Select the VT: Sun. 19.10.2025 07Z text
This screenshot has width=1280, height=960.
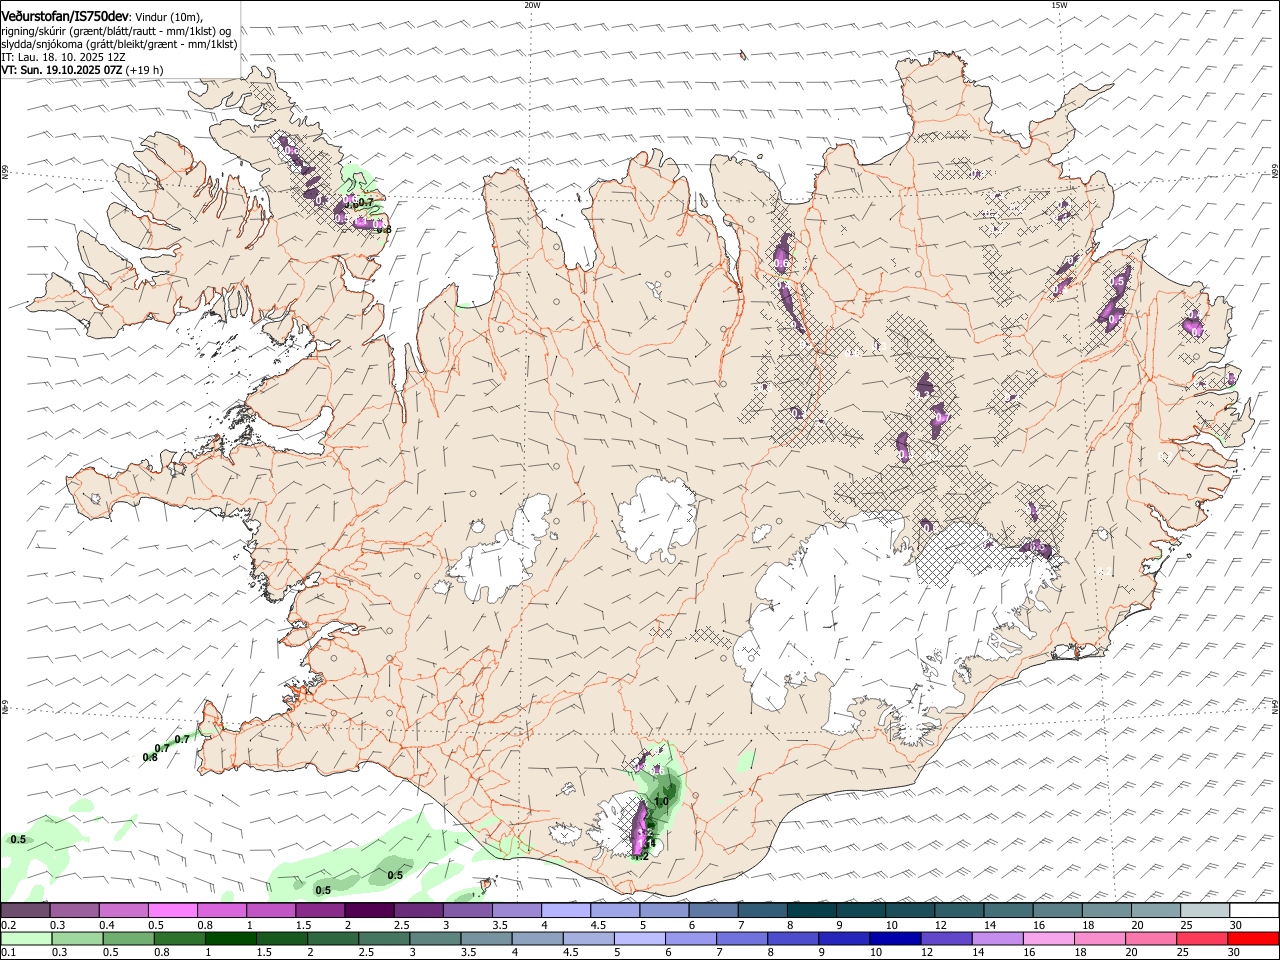point(62,70)
